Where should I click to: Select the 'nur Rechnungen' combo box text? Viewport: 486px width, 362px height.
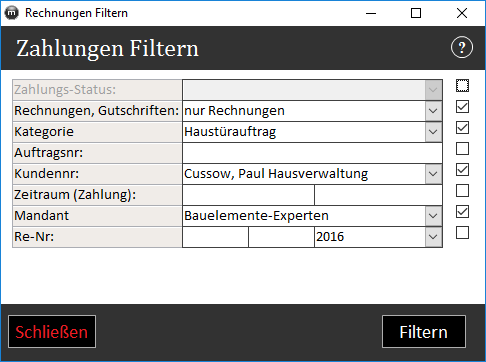[234, 111]
